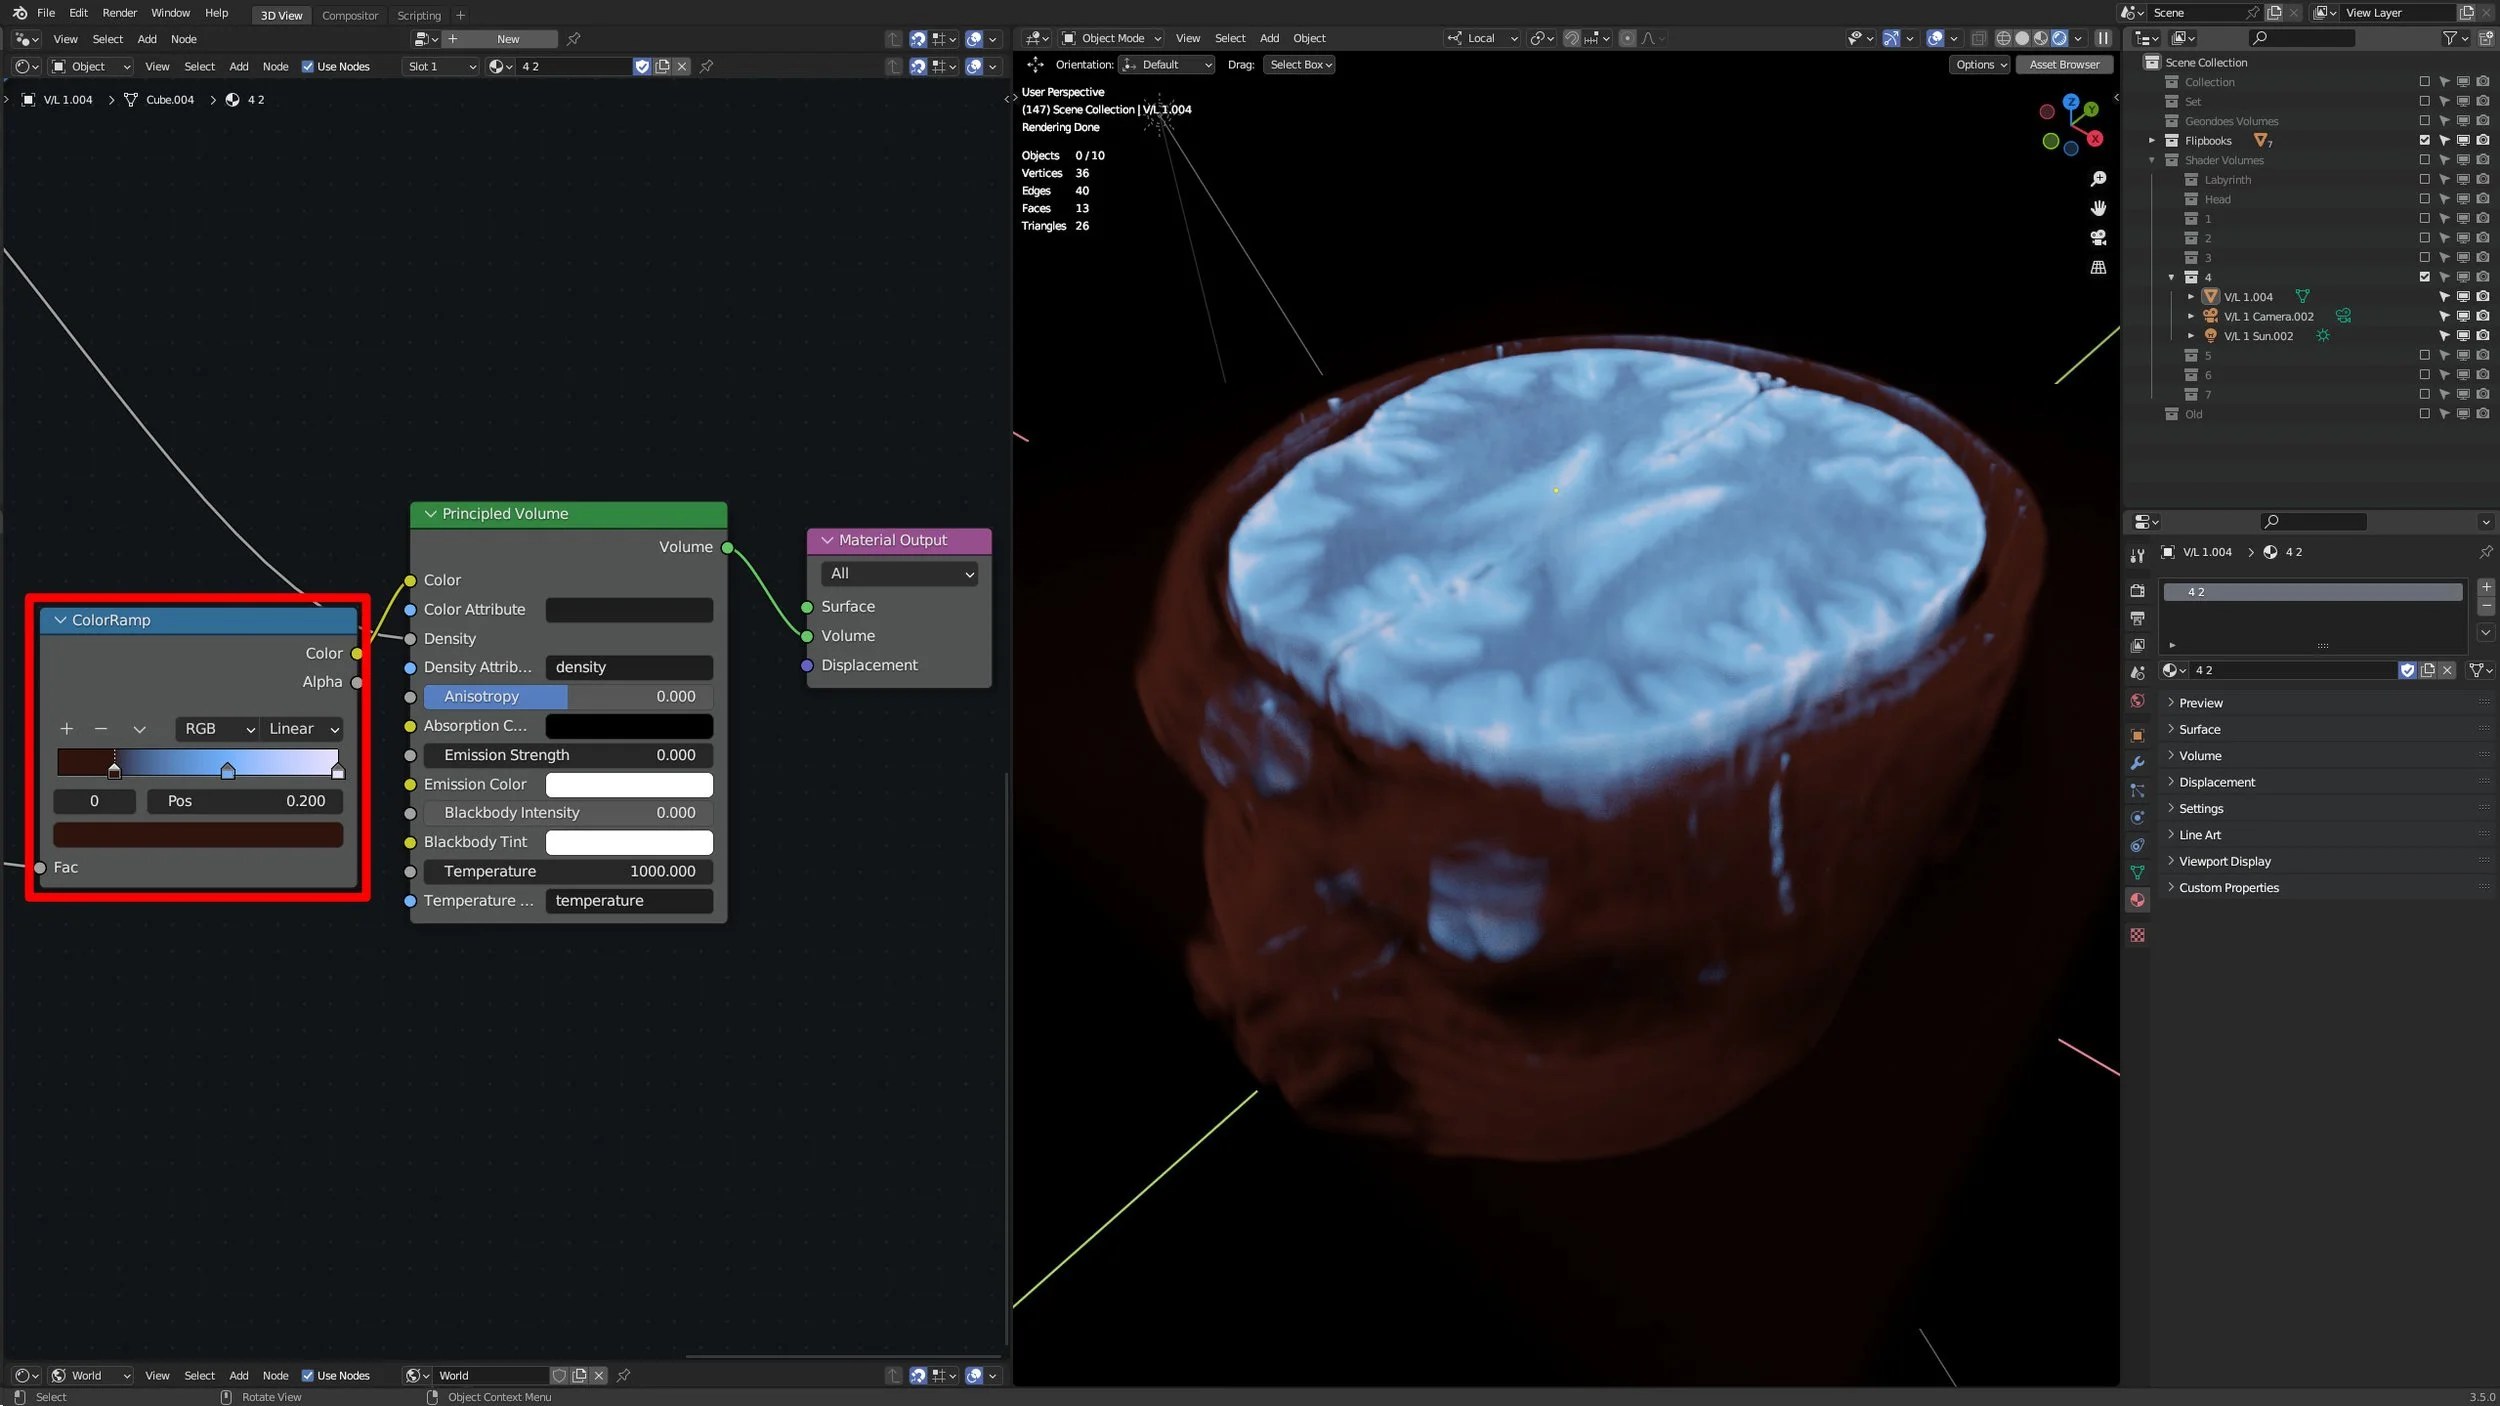Click the Asset Browser button
This screenshot has width=2500, height=1406.
(x=2064, y=65)
